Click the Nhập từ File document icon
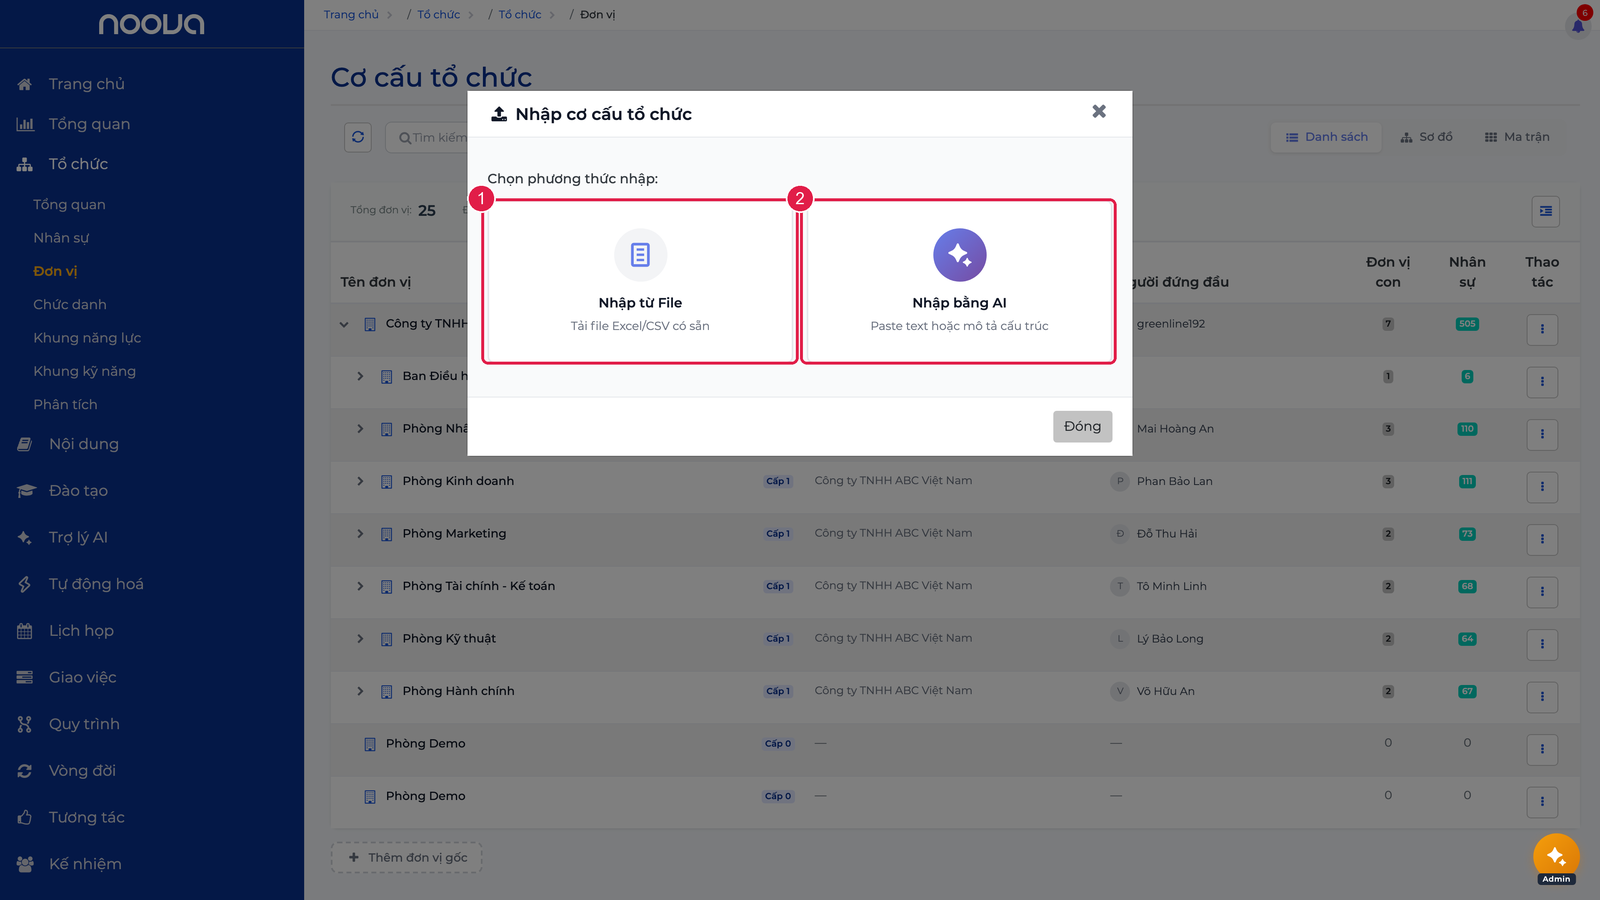 pos(640,255)
